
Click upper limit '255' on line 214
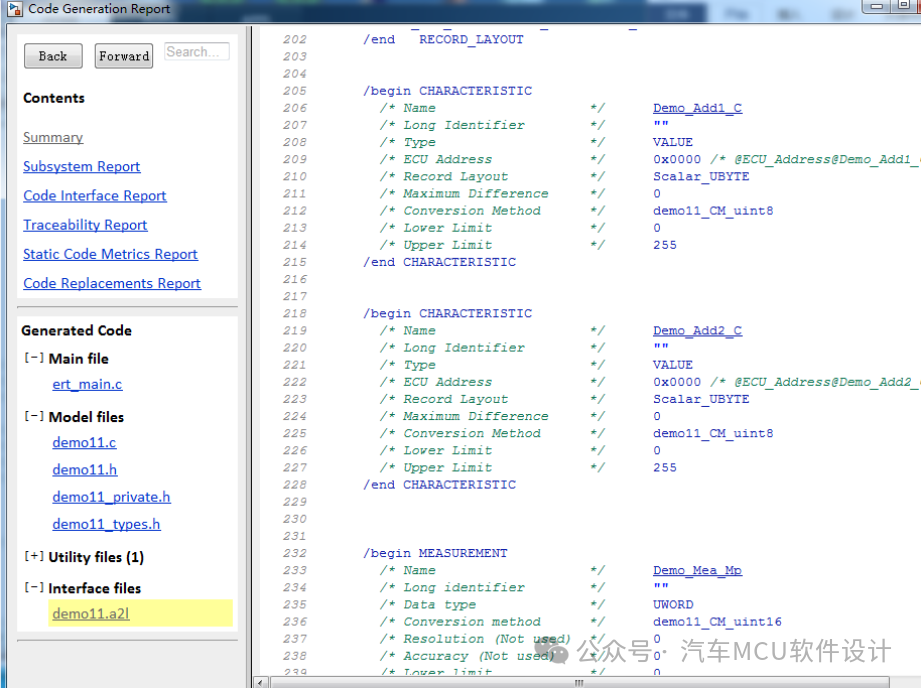pyautogui.click(x=665, y=245)
